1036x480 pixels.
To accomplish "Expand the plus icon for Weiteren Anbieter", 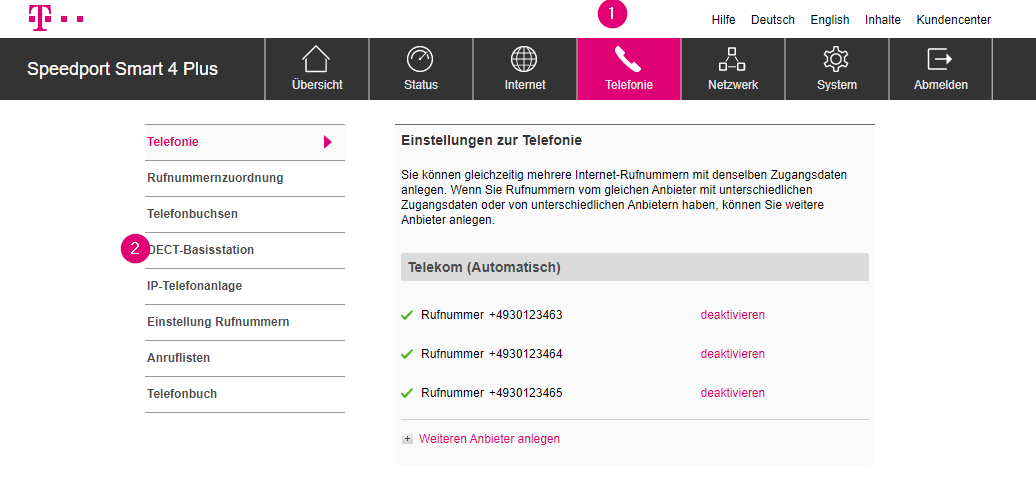I will pyautogui.click(x=408, y=439).
